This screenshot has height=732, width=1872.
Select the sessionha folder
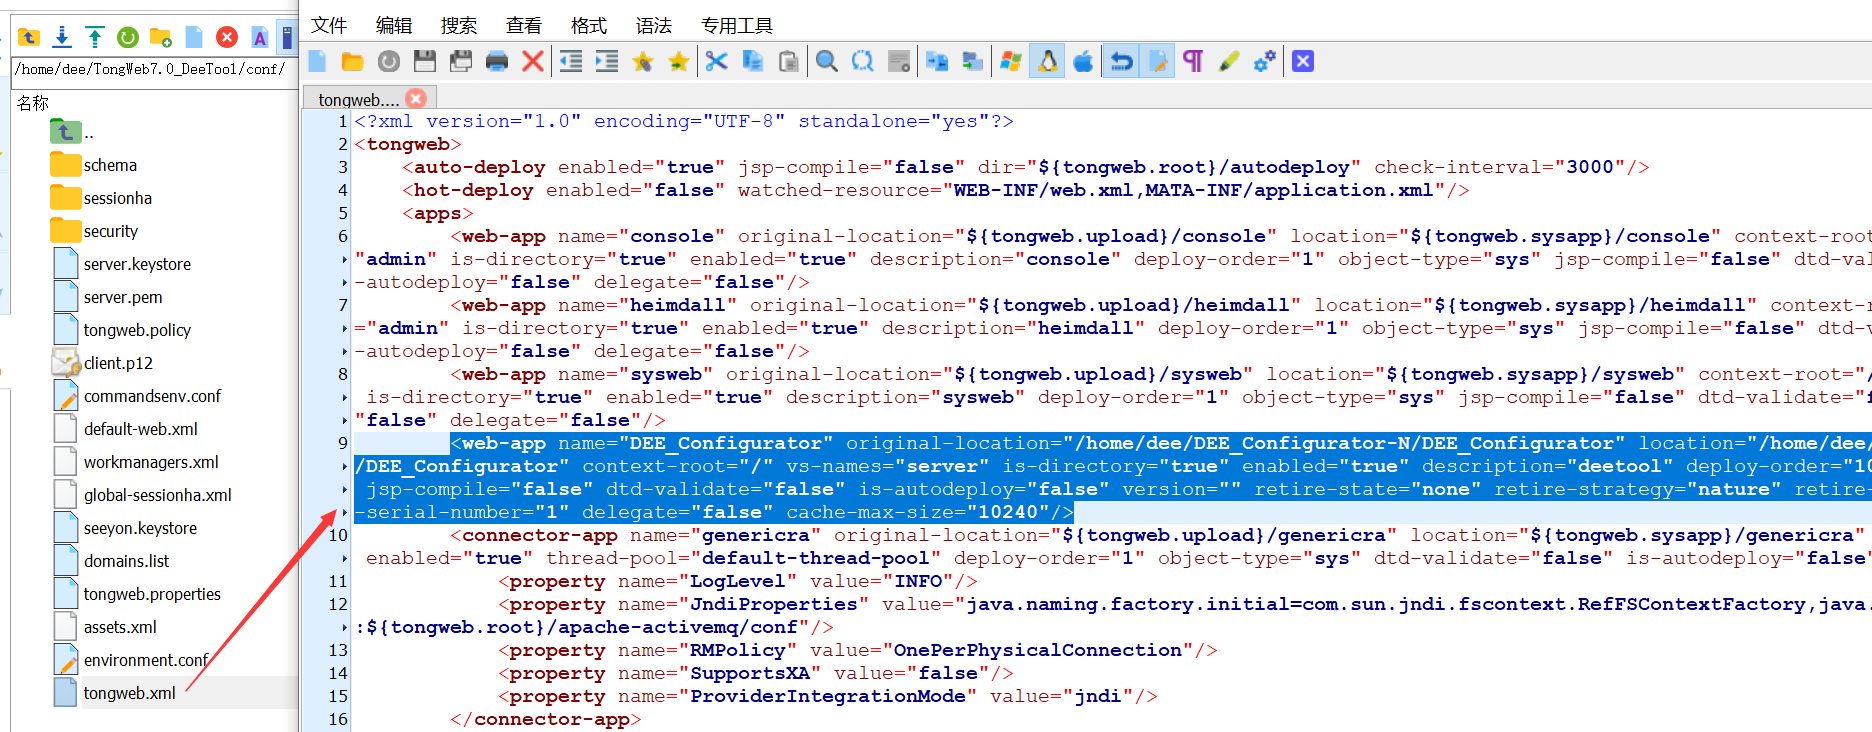click(101, 198)
